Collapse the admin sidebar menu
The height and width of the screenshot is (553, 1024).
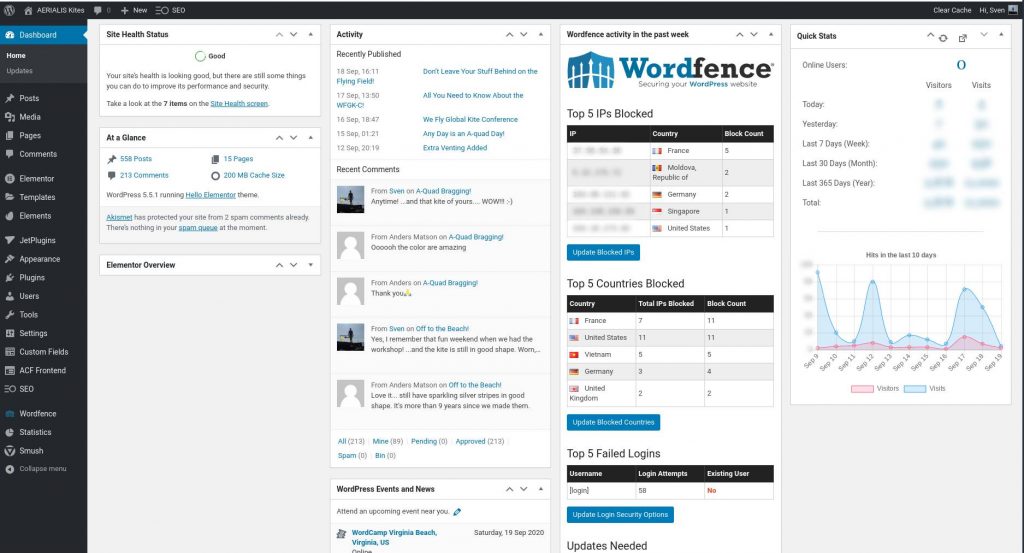point(43,469)
